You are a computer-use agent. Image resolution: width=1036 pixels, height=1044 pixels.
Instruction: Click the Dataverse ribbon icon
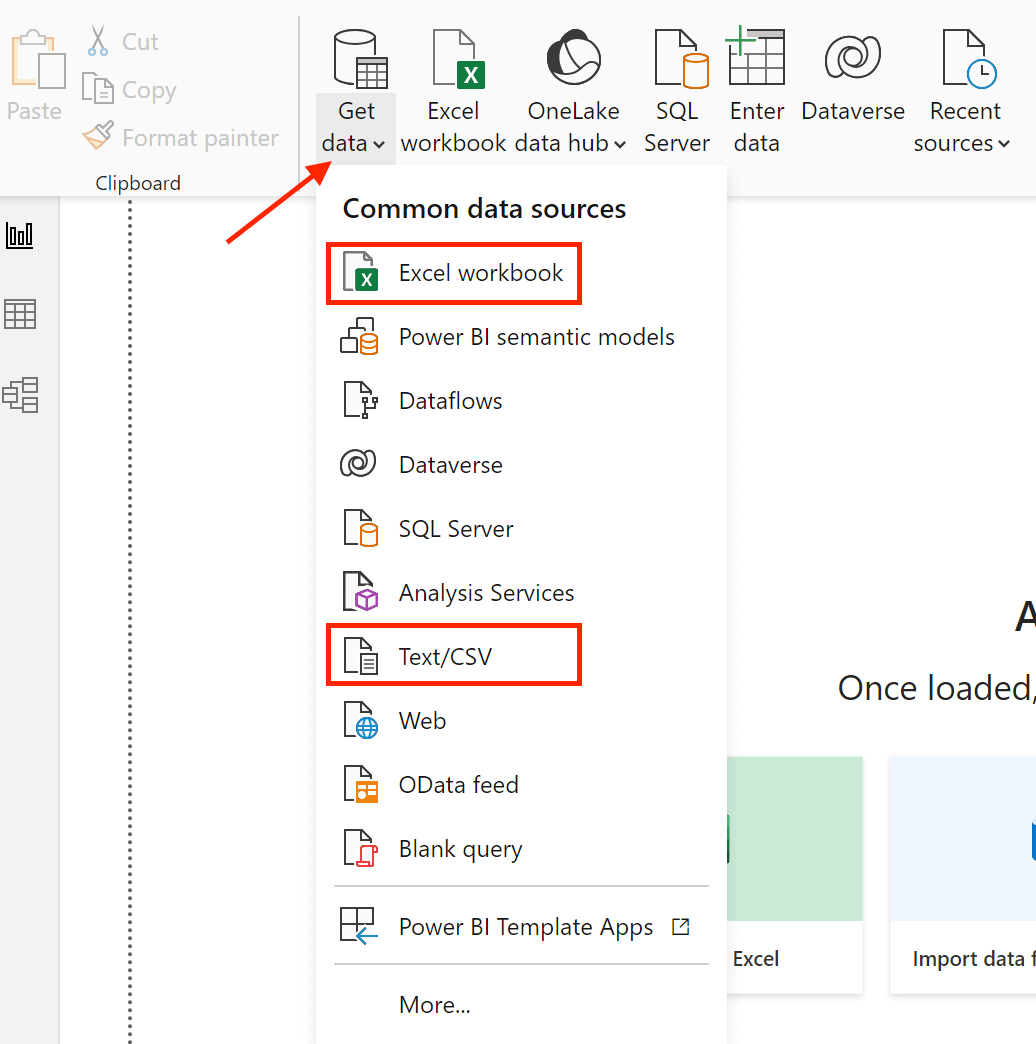coord(853,57)
